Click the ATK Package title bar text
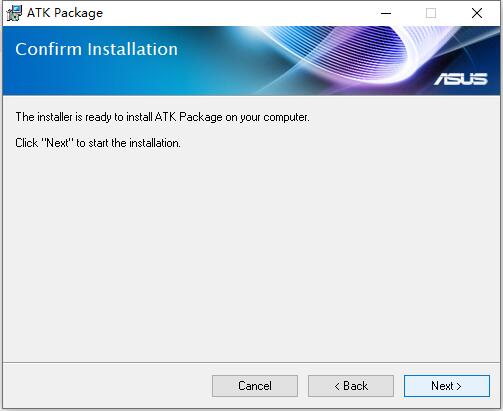This screenshot has width=503, height=411. coord(65,13)
